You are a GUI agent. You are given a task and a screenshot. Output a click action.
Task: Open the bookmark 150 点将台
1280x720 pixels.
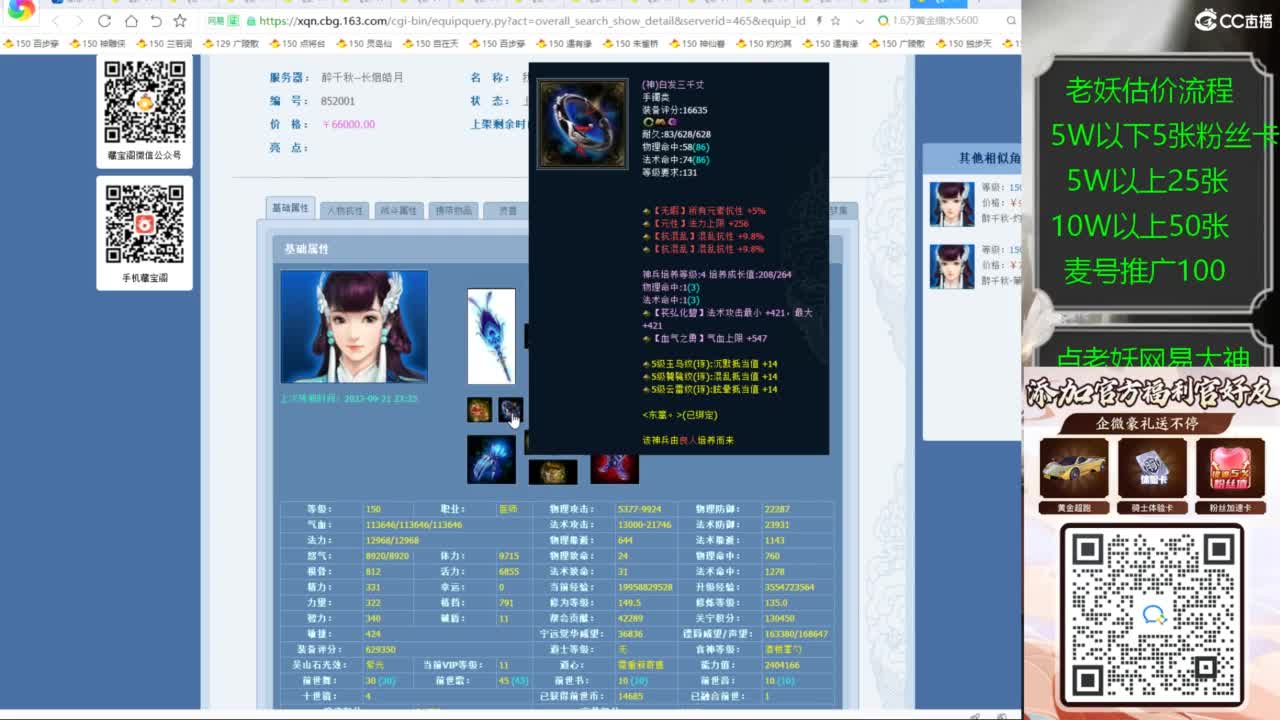(298, 43)
